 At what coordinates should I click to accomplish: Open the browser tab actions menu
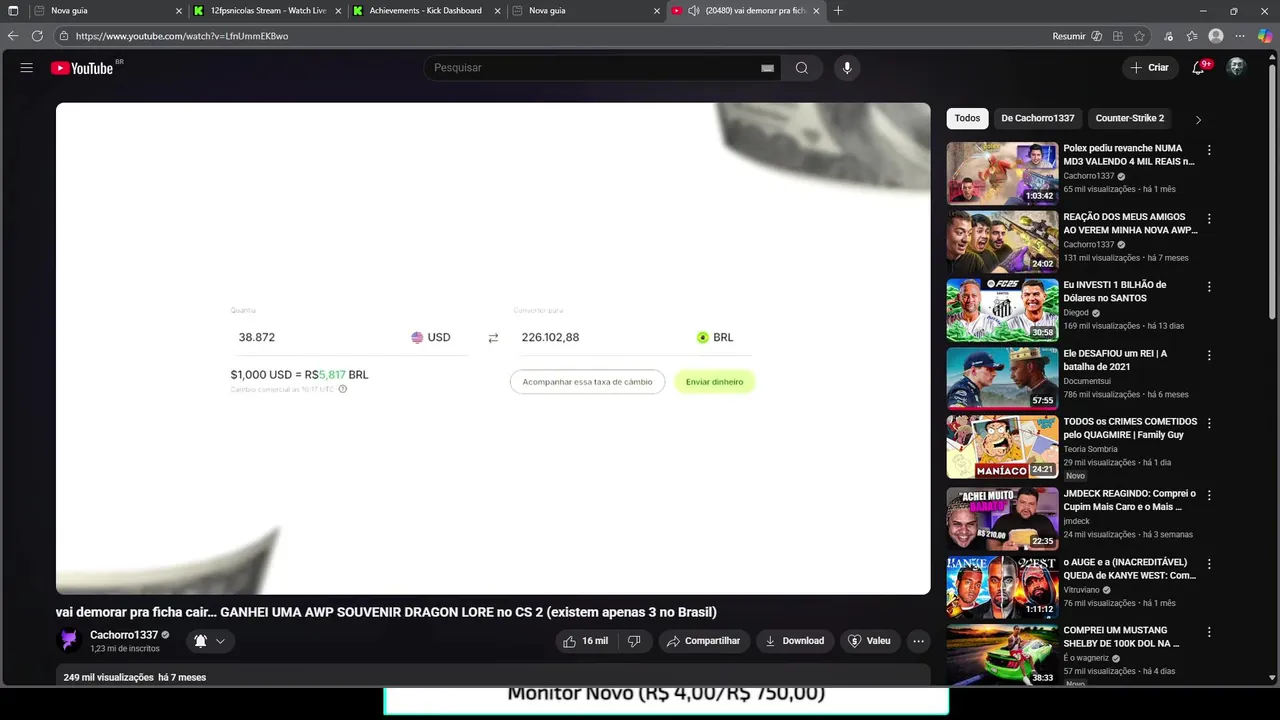coord(13,11)
